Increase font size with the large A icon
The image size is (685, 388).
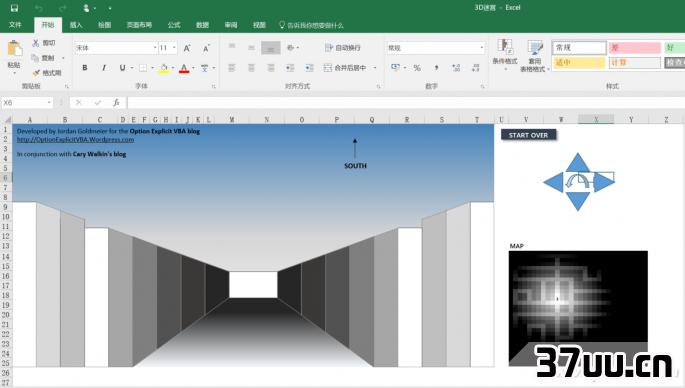tap(187, 48)
